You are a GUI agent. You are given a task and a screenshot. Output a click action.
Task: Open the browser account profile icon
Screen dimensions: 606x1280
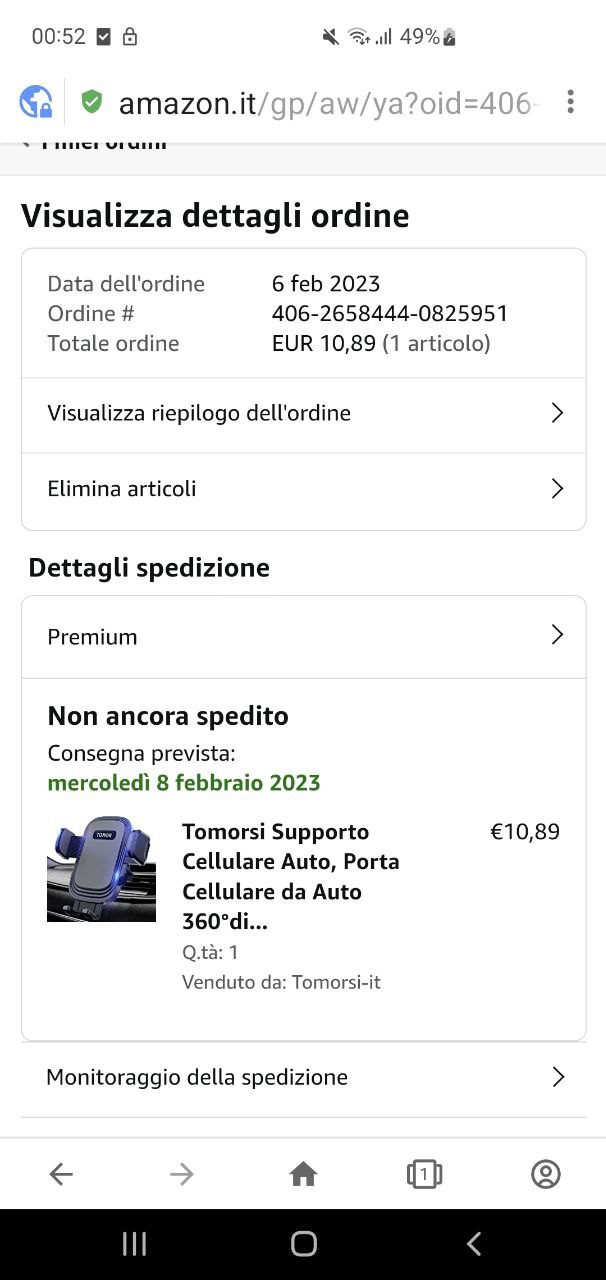pyautogui.click(x=545, y=1174)
